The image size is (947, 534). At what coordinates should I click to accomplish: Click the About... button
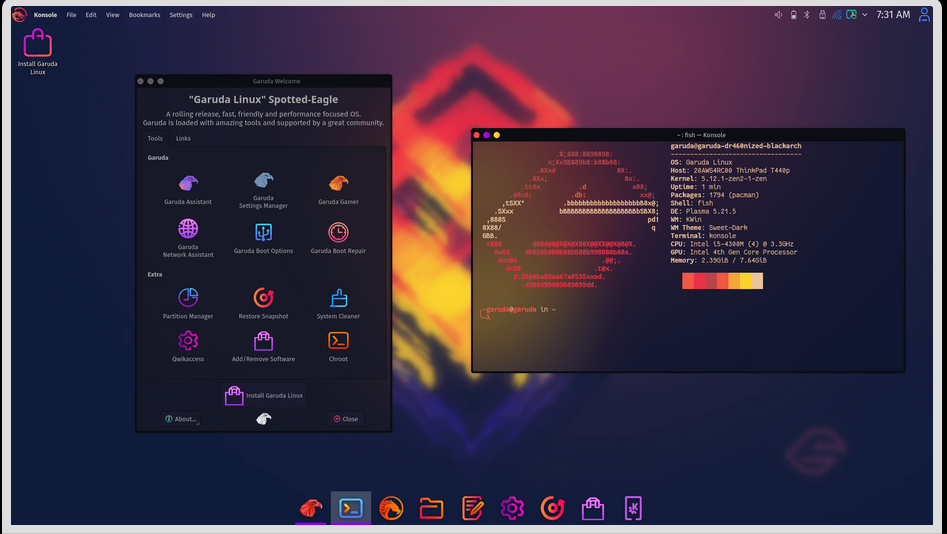tap(181, 419)
